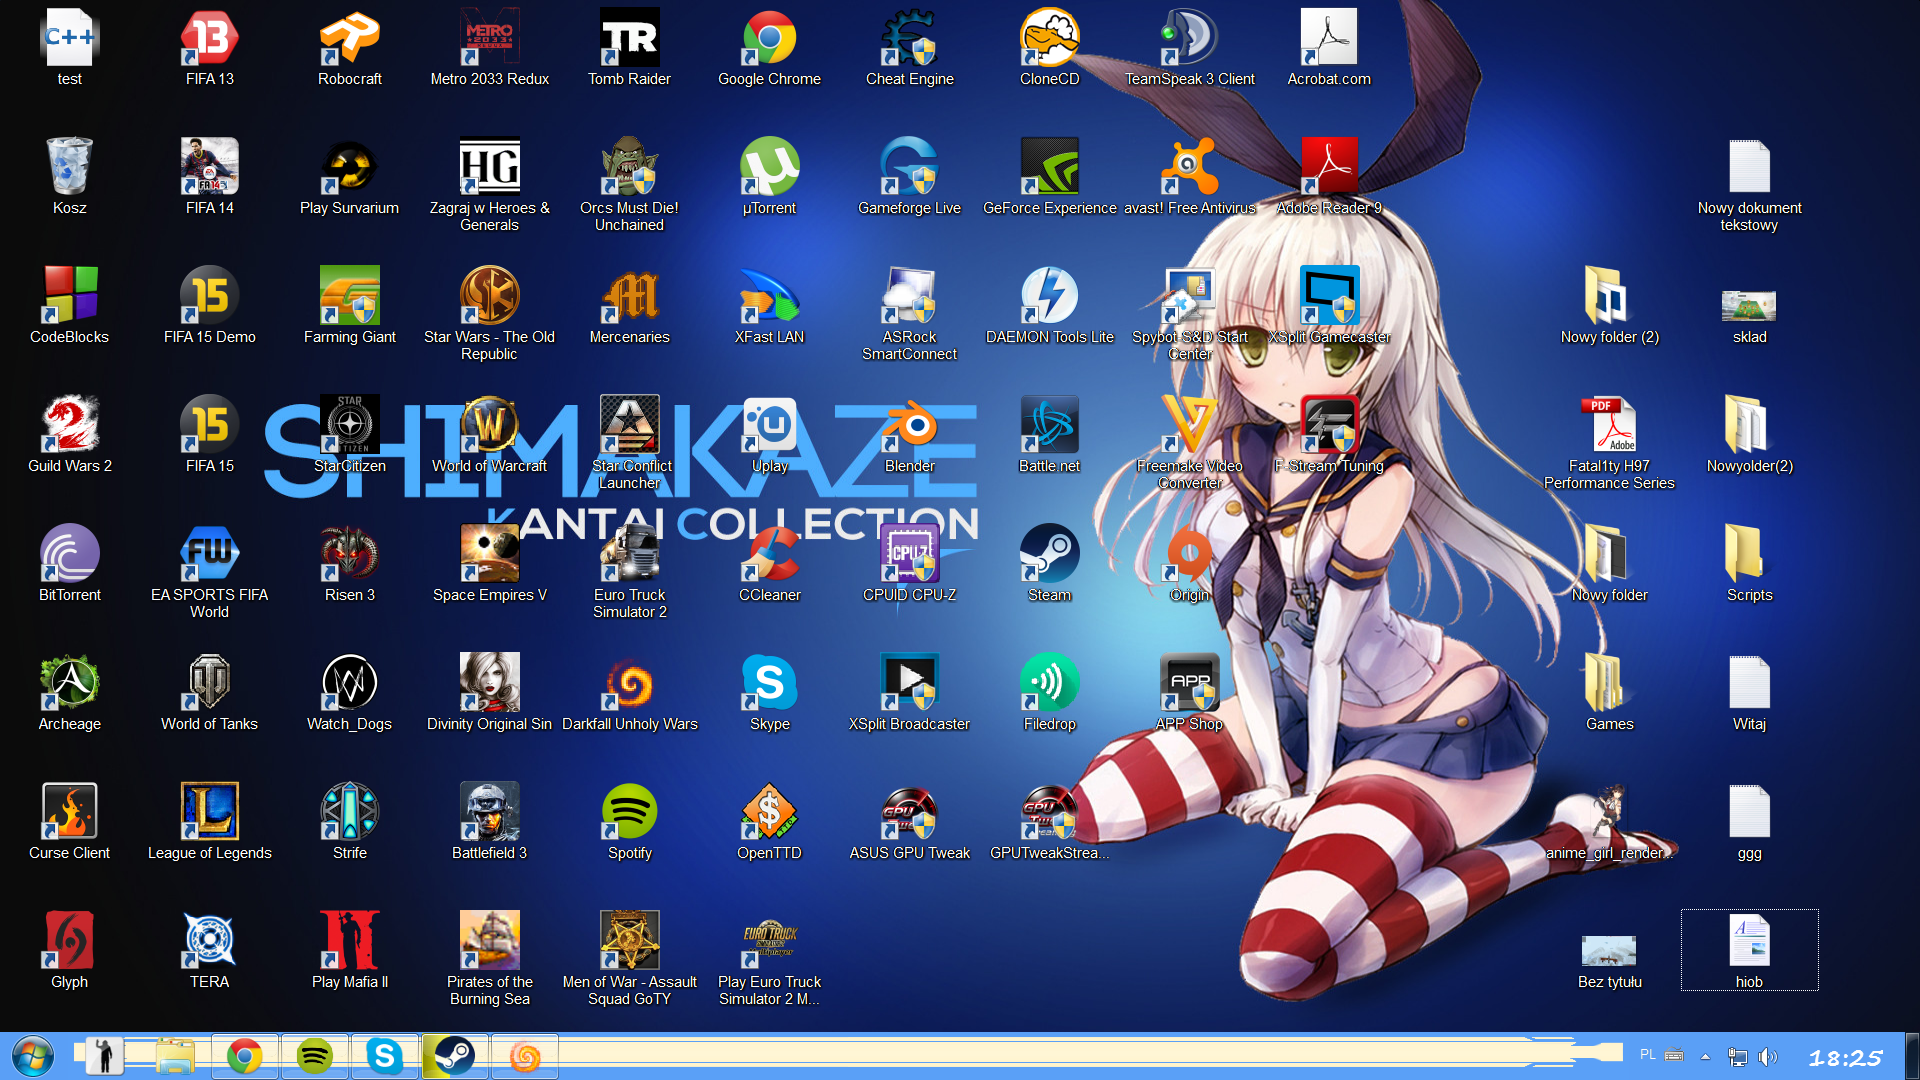Select the Battle.net shortcut

tap(1050, 434)
